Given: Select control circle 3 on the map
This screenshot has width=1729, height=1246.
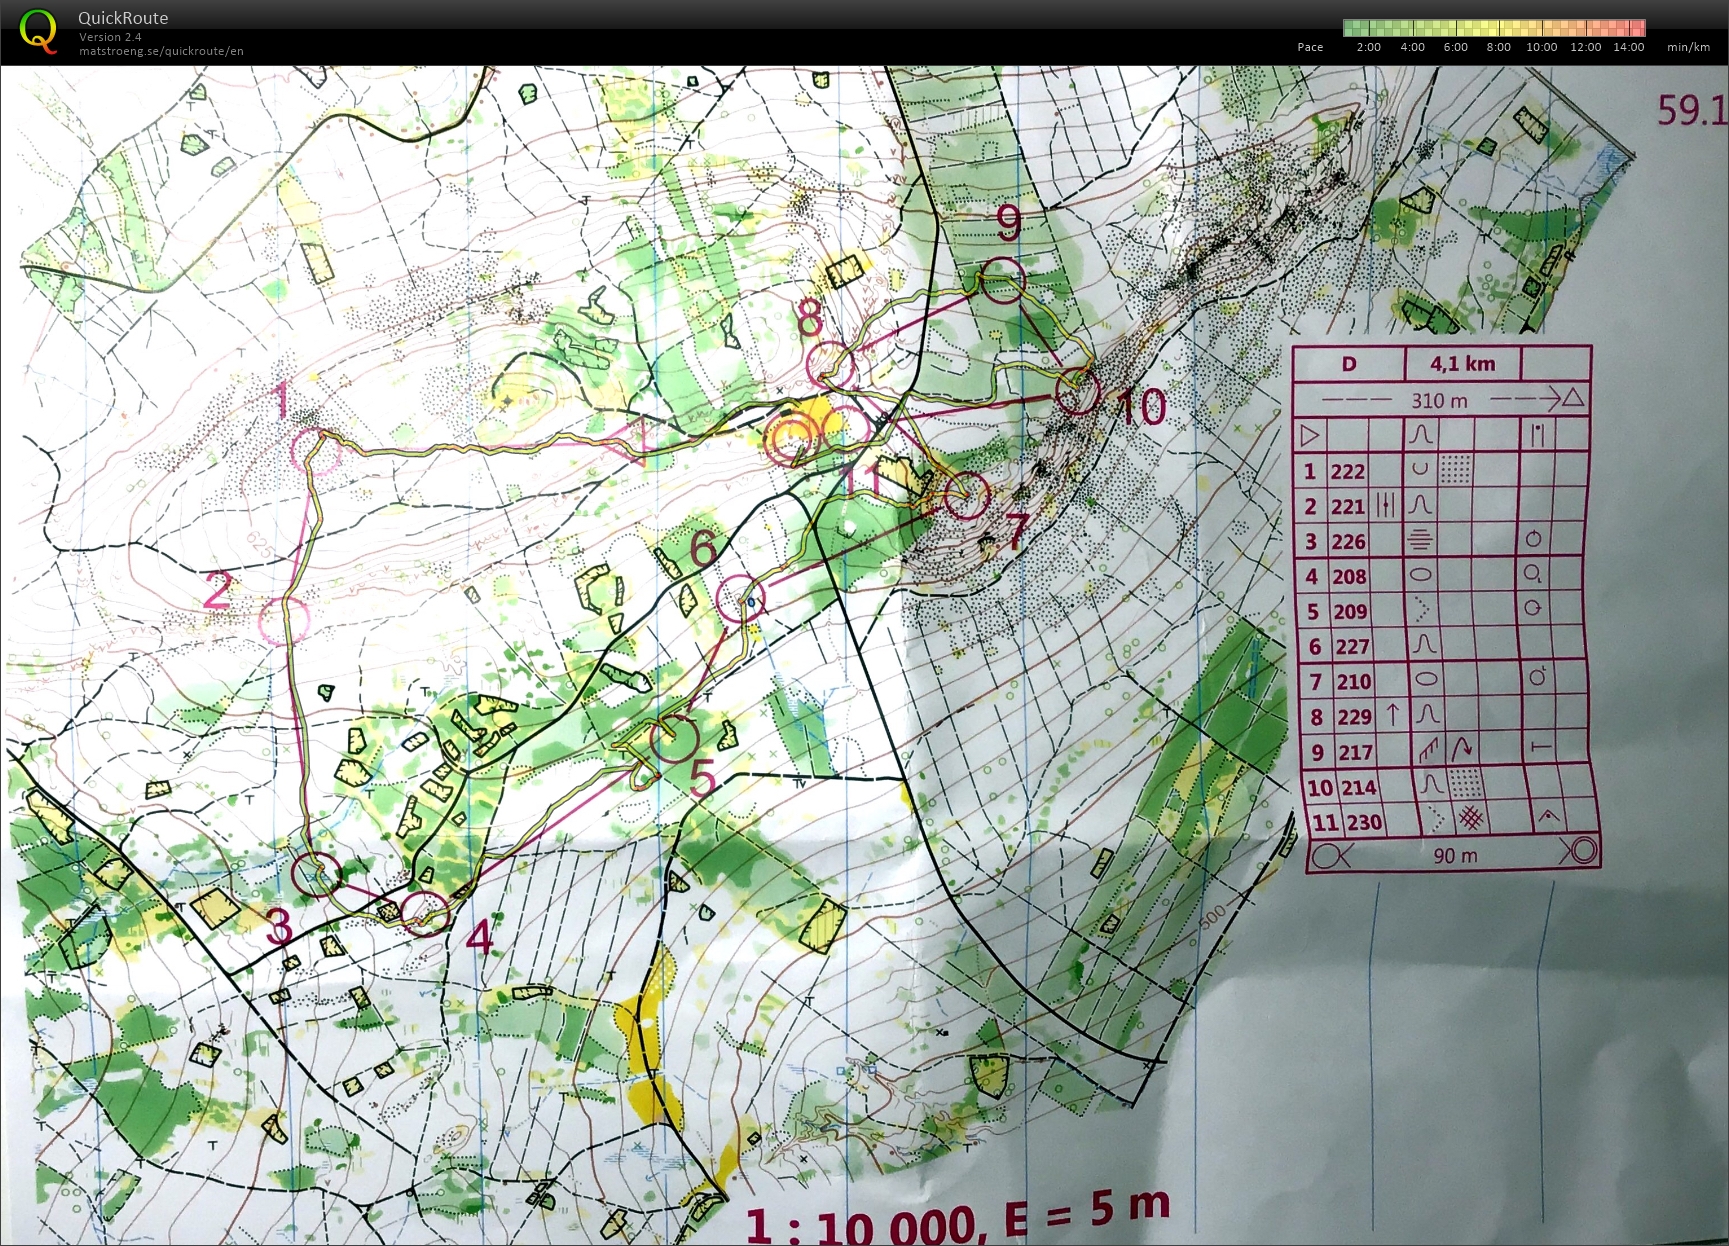Looking at the screenshot, I should 316,873.
